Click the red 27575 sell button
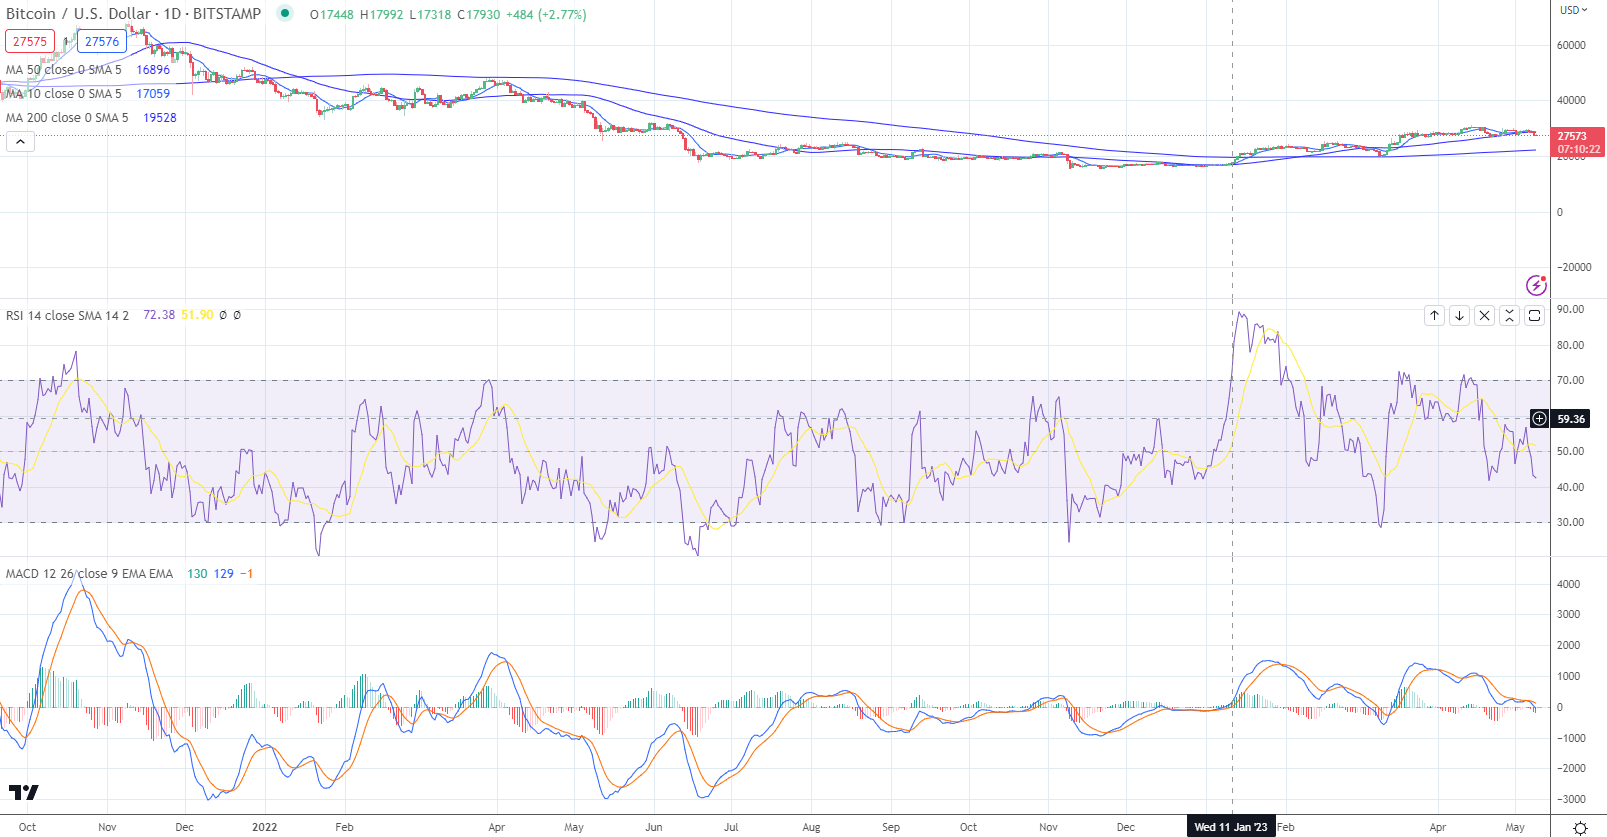Viewport: 1607px width, 837px height. click(30, 42)
